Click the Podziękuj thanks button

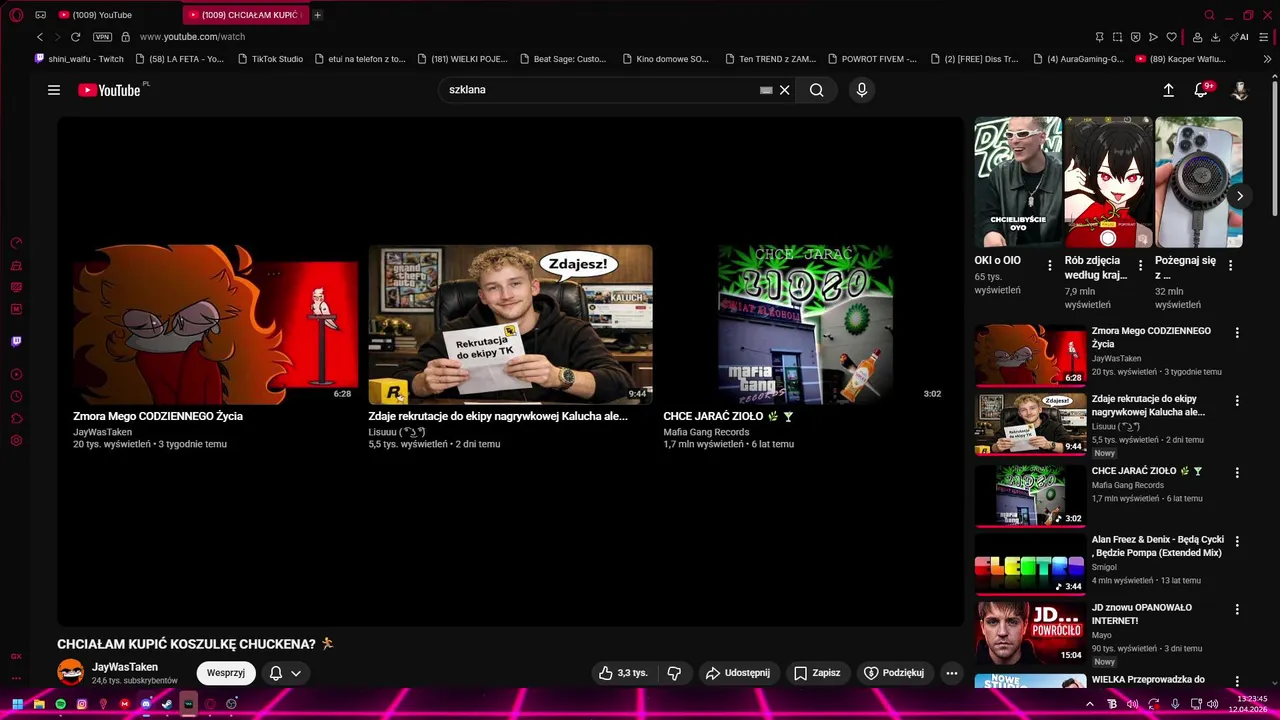[x=894, y=673]
